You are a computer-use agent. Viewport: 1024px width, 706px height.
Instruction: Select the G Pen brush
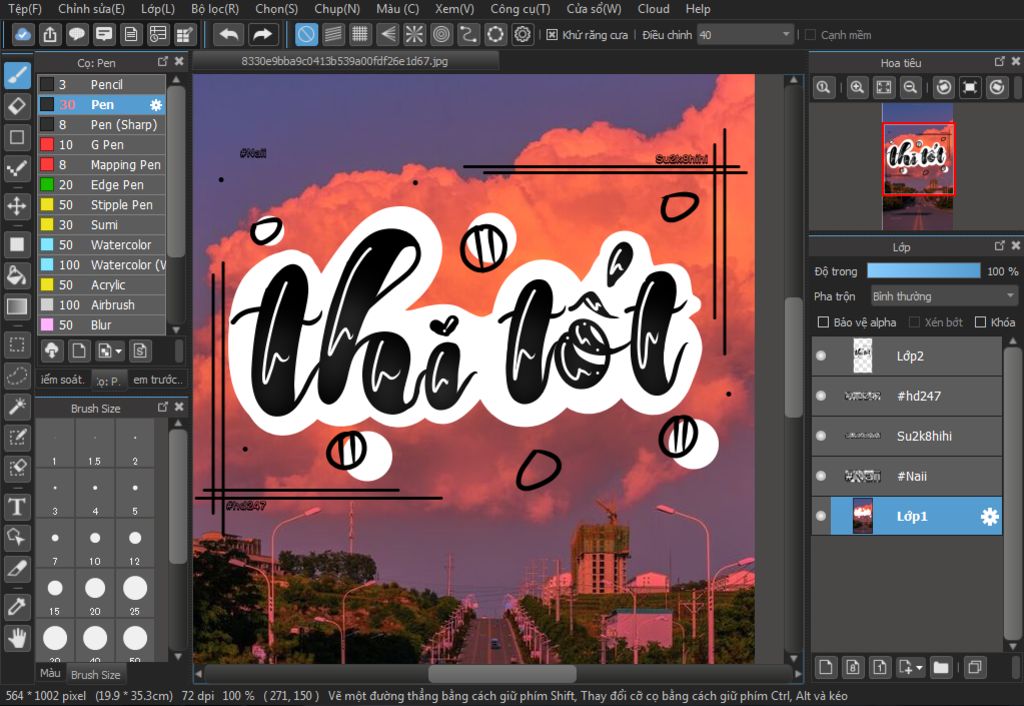click(101, 145)
